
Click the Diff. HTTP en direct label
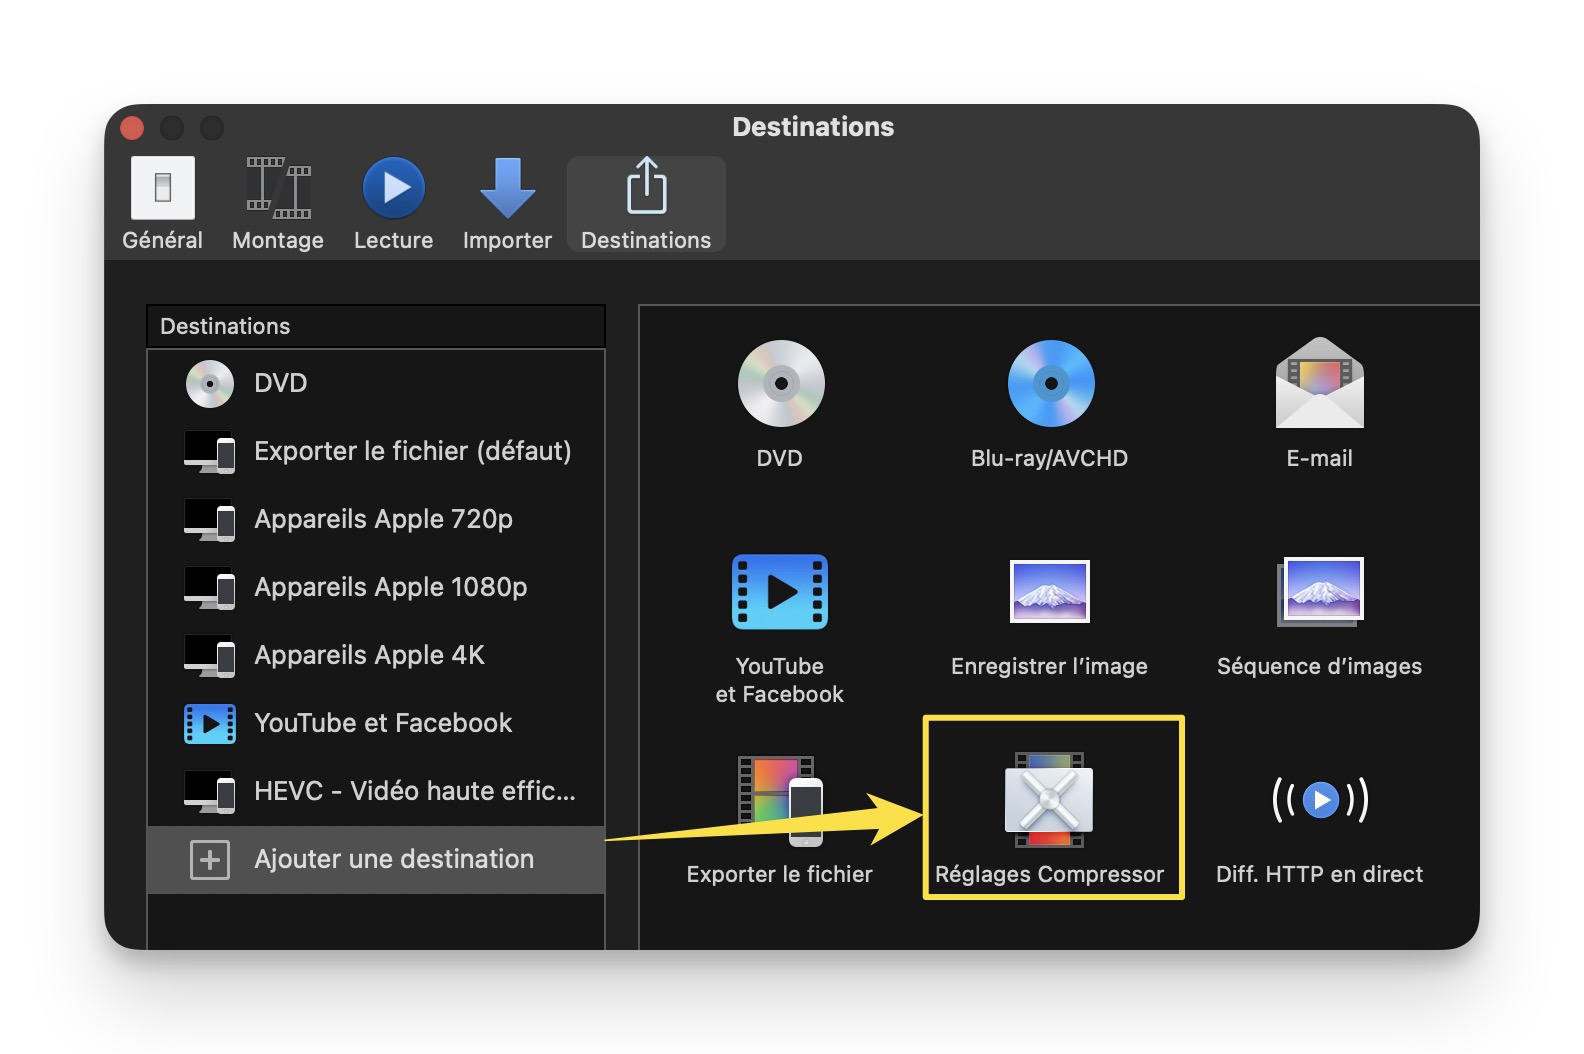[1319, 875]
